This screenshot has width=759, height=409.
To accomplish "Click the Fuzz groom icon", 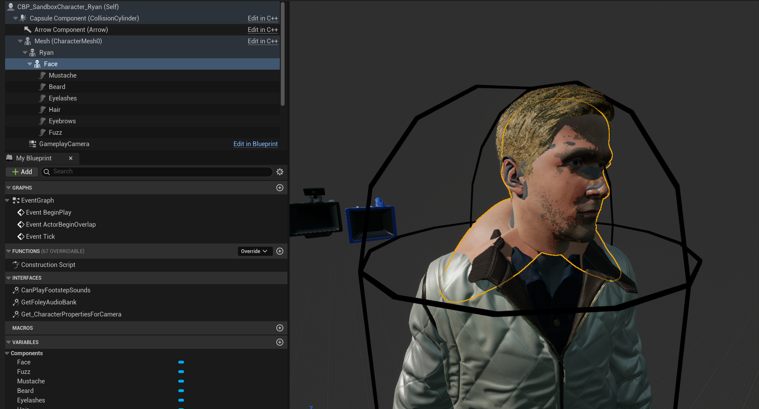I will click(43, 132).
